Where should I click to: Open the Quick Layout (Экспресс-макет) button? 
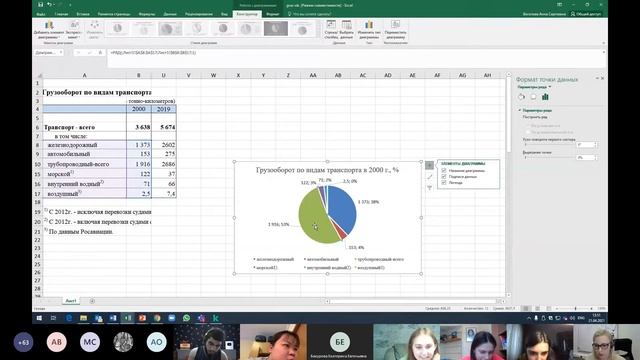tap(74, 30)
